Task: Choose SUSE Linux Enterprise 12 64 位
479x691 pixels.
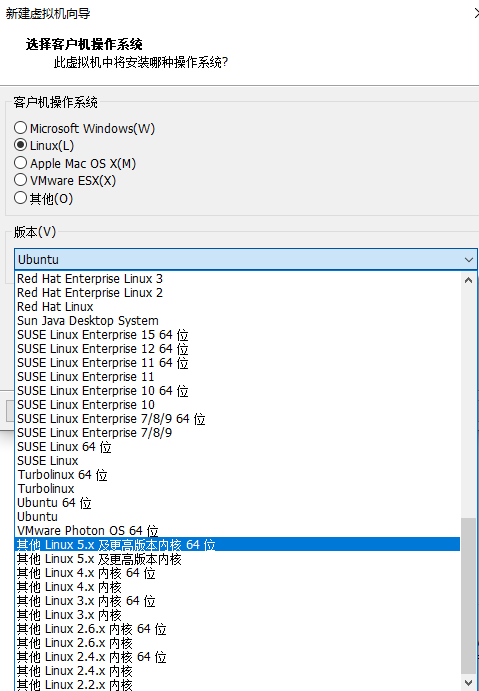Action: tap(237, 349)
